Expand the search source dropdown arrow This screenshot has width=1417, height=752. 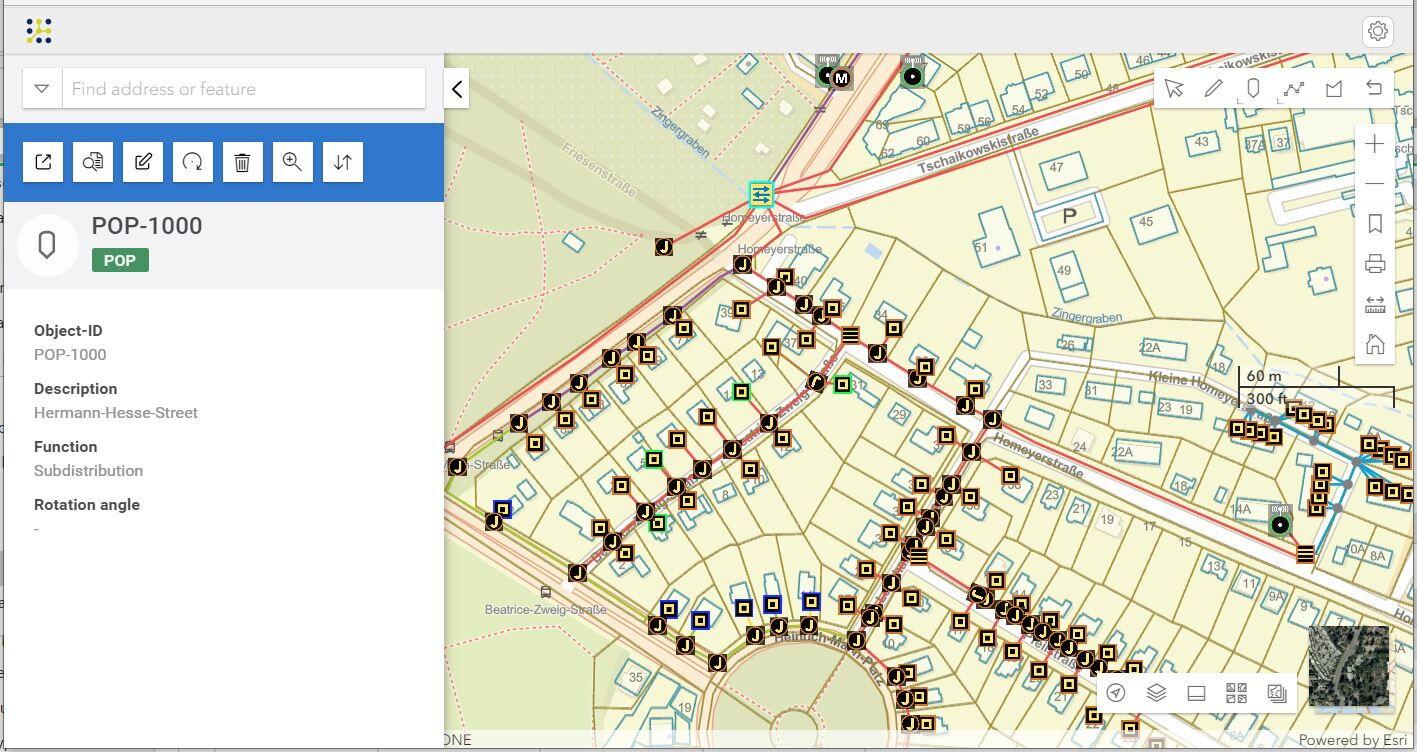(x=42, y=89)
